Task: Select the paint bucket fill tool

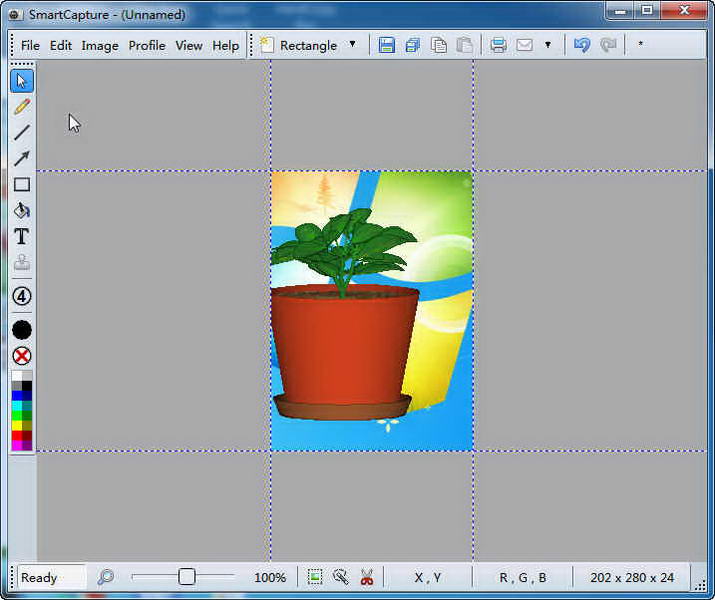Action: [x=21, y=210]
